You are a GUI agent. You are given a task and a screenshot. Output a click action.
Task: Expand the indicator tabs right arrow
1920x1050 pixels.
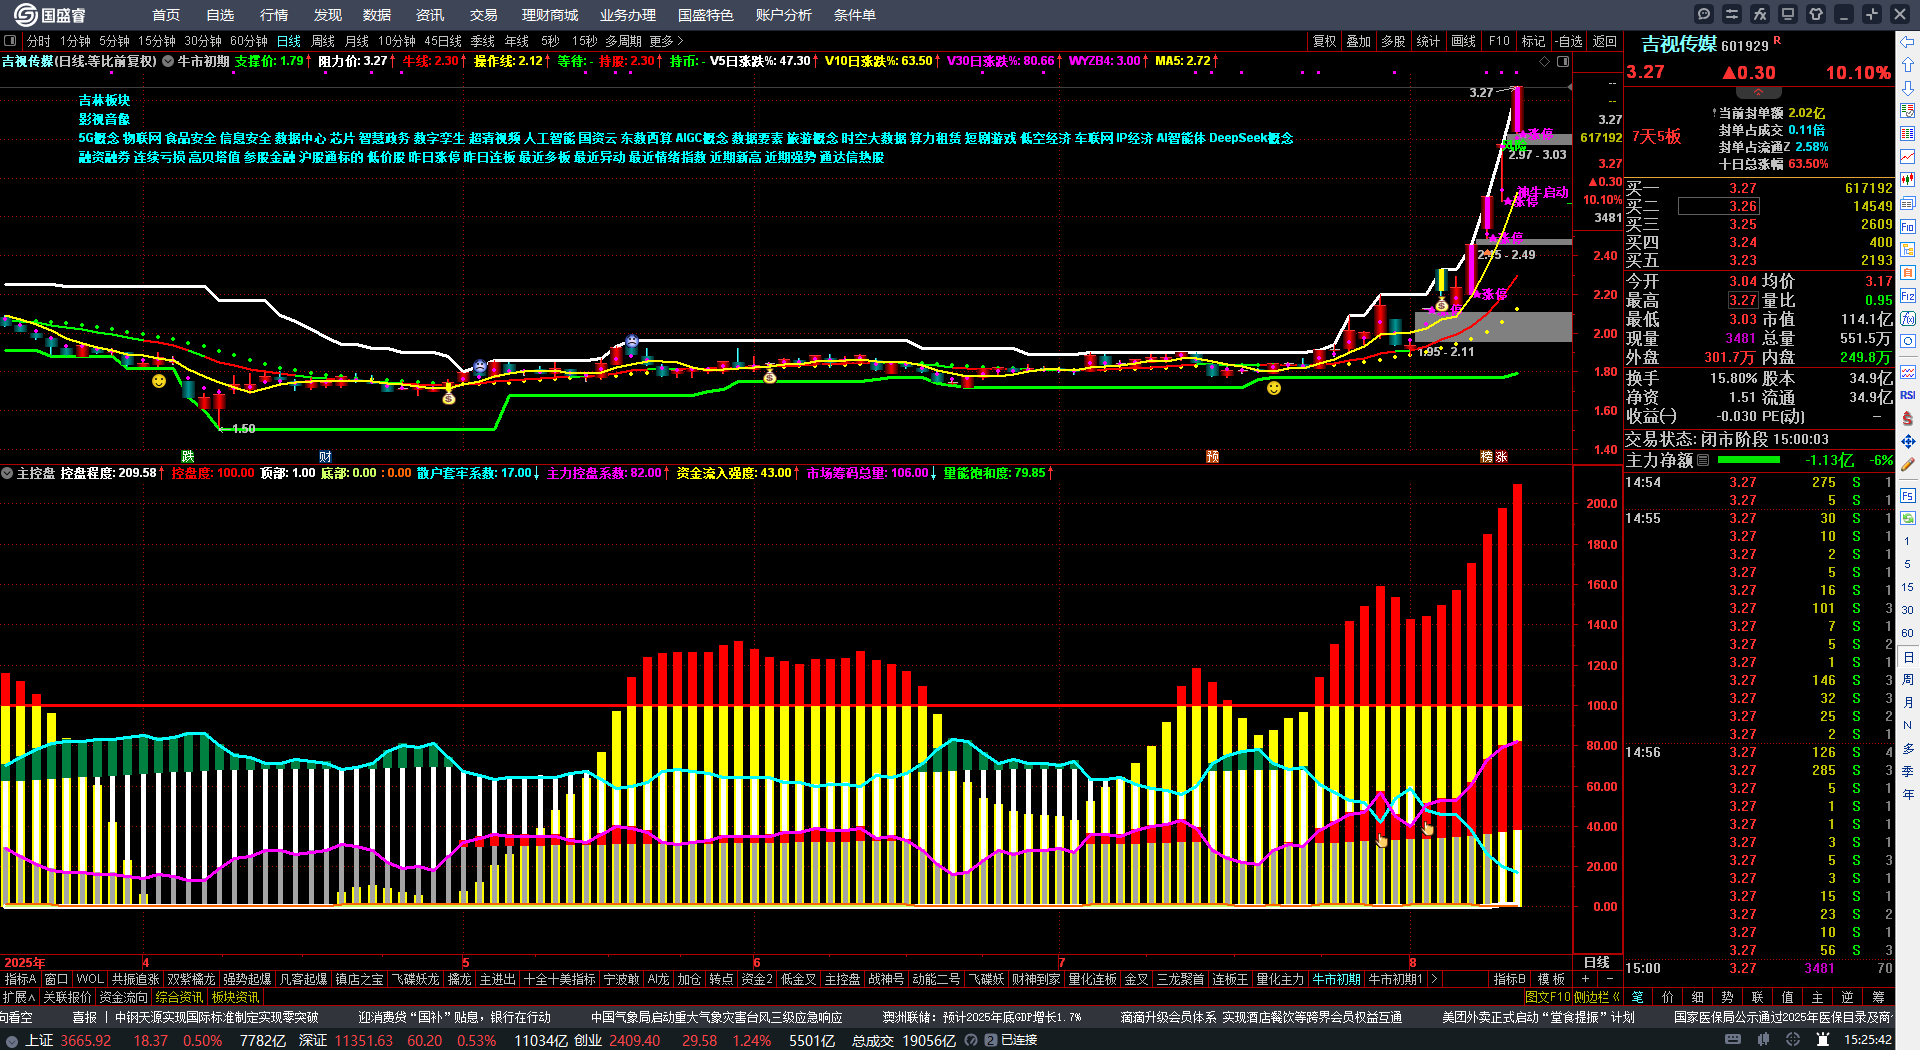[x=1434, y=979]
